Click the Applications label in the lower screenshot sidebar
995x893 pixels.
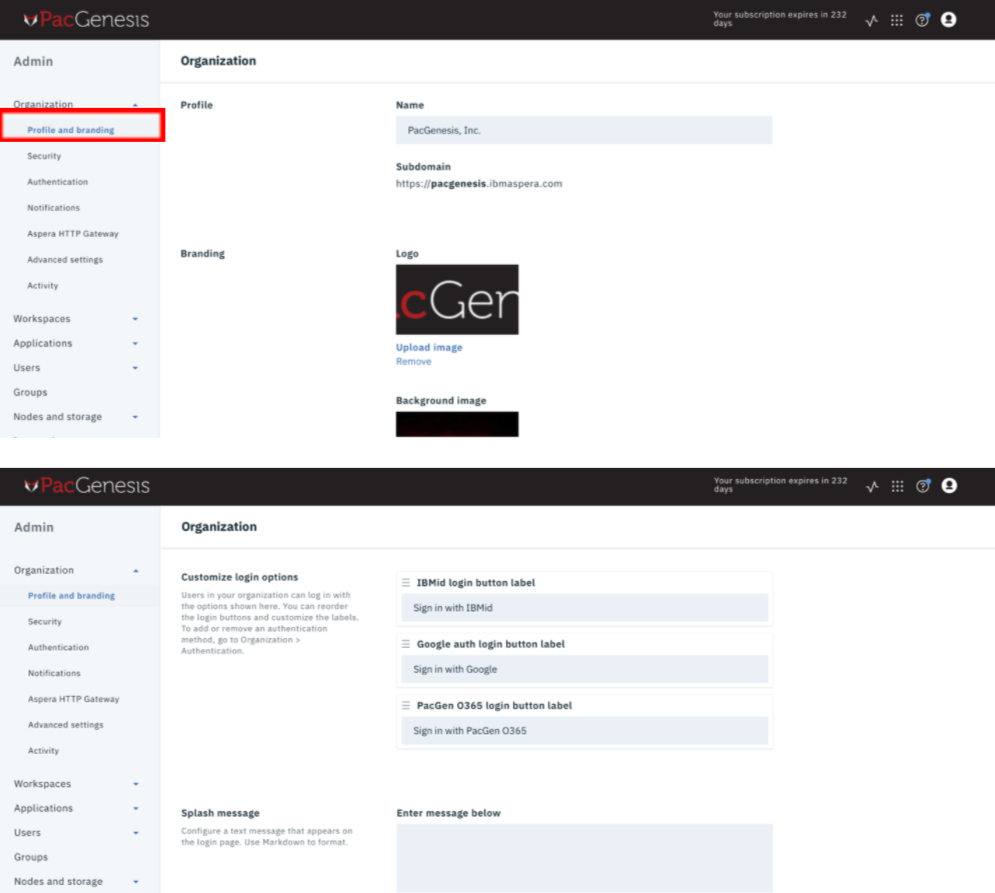[43, 809]
